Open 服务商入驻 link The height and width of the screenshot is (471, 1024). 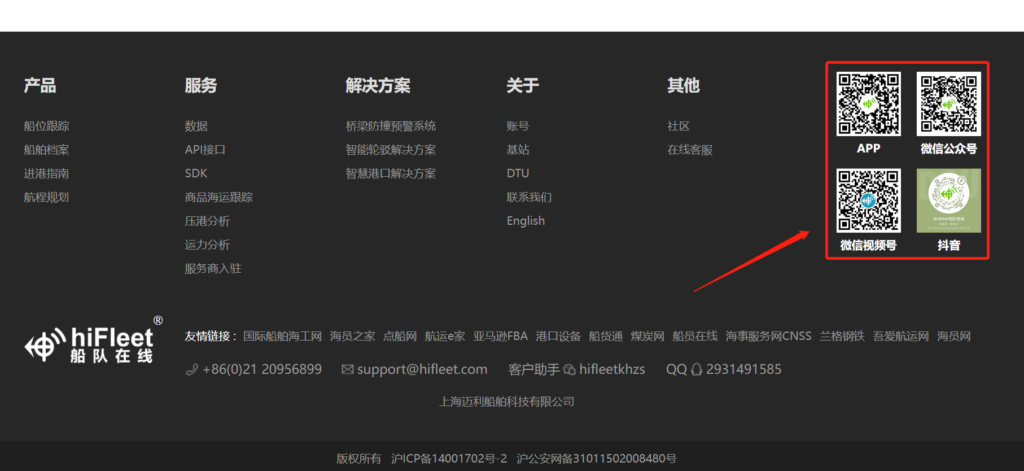click(x=213, y=268)
